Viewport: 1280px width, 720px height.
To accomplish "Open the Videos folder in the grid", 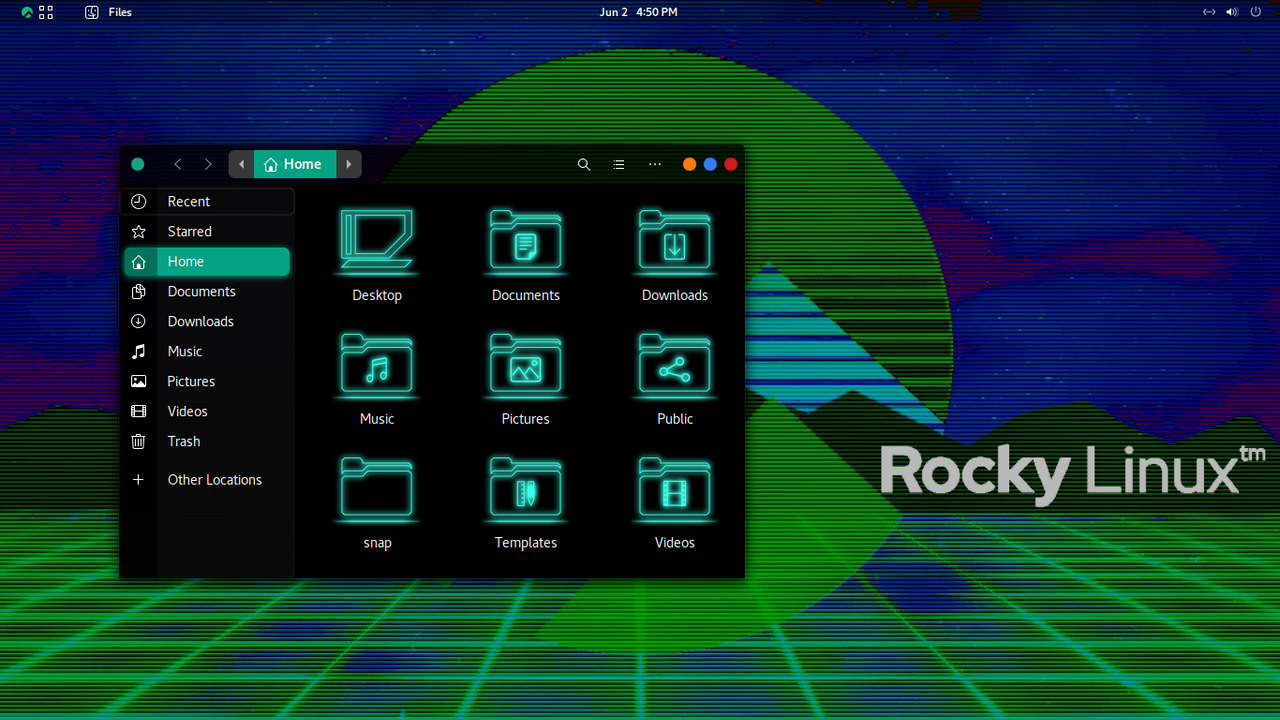I will click(675, 489).
